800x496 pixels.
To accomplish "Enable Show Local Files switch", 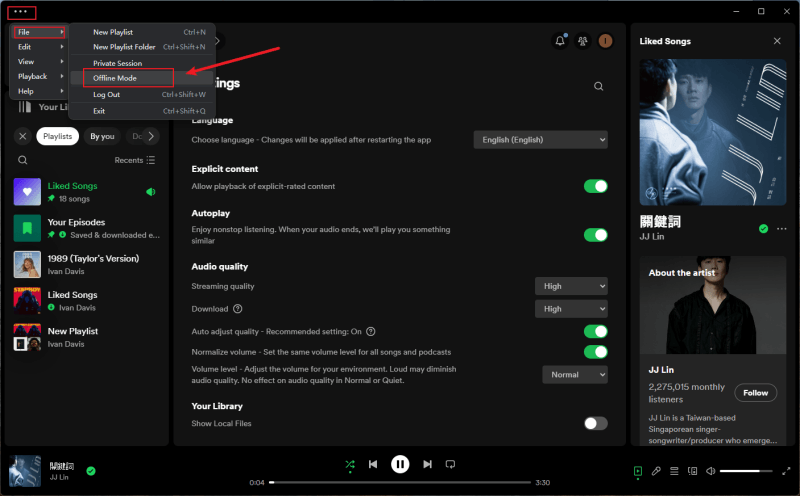I will click(x=595, y=424).
